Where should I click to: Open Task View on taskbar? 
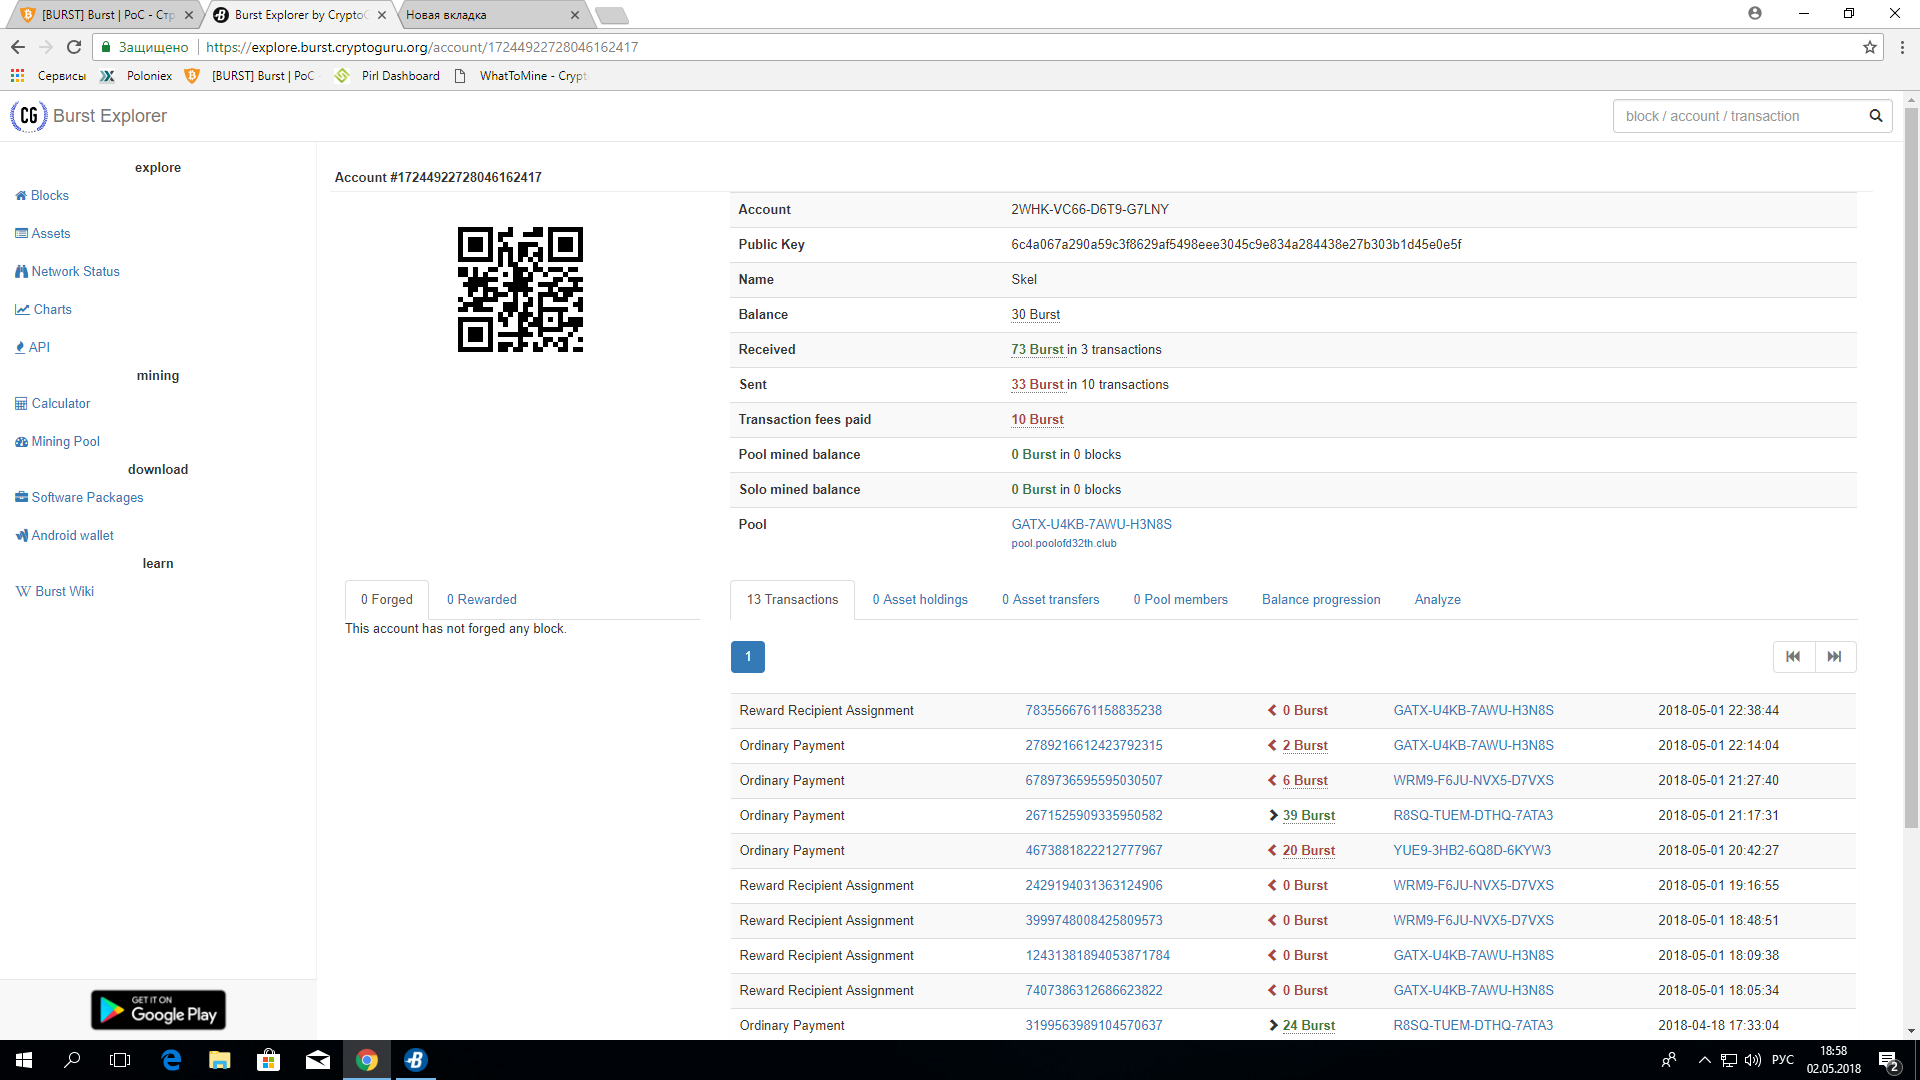coord(120,1060)
